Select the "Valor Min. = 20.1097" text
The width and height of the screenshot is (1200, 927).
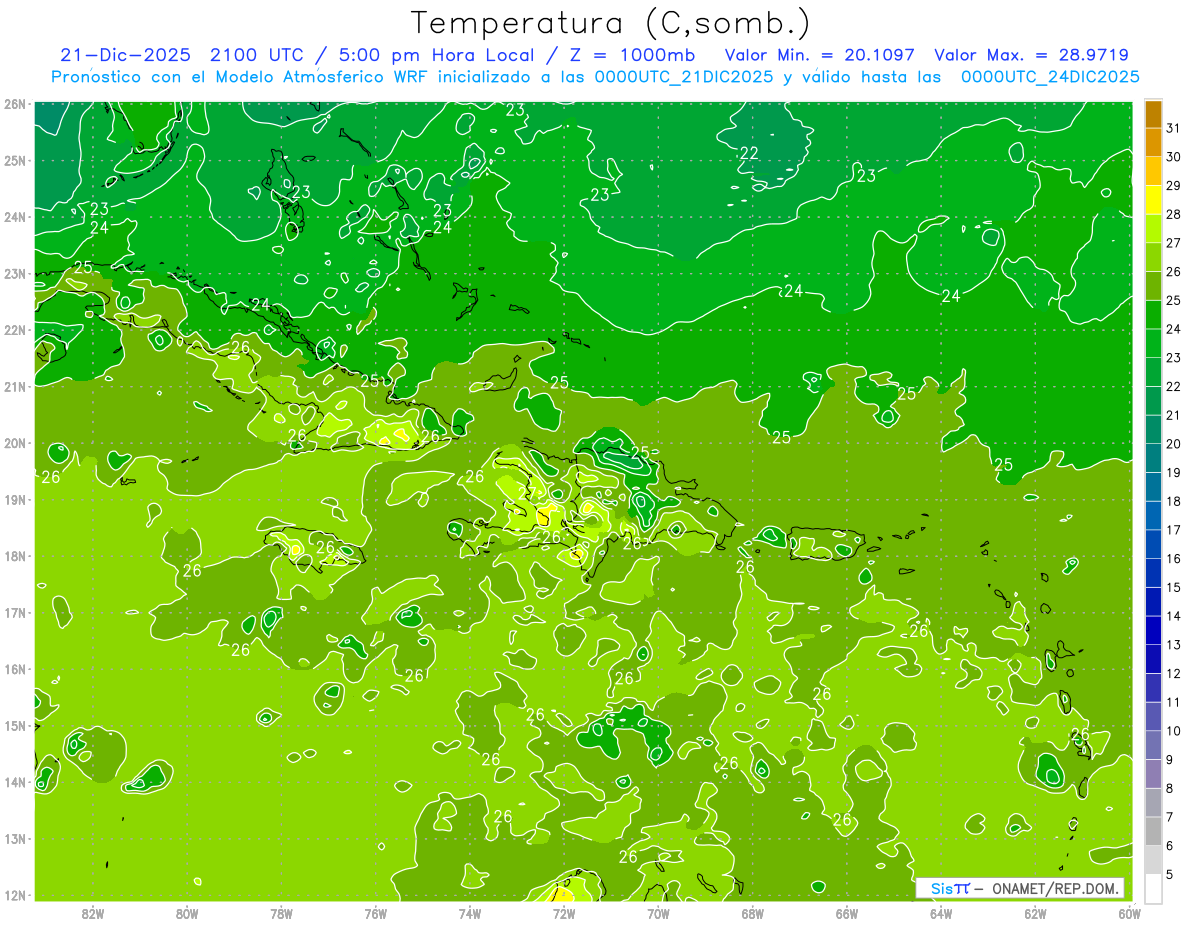819,55
